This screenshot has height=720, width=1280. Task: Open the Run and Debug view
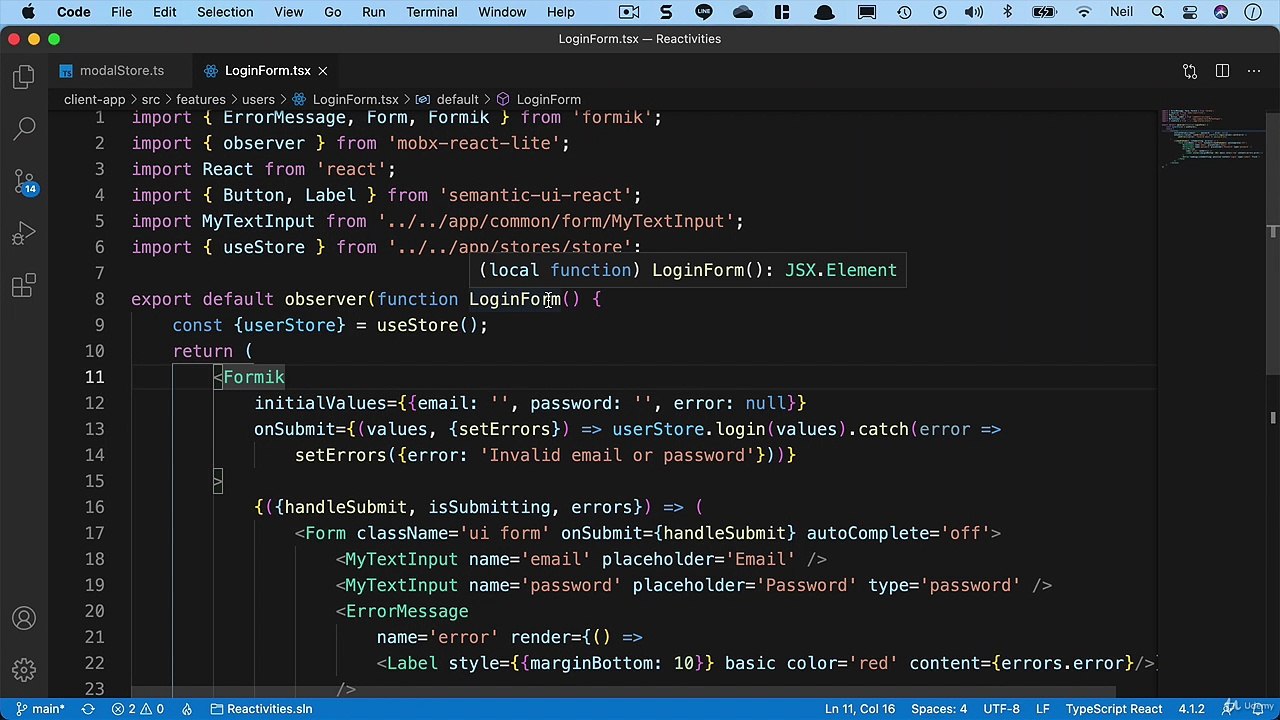click(24, 235)
